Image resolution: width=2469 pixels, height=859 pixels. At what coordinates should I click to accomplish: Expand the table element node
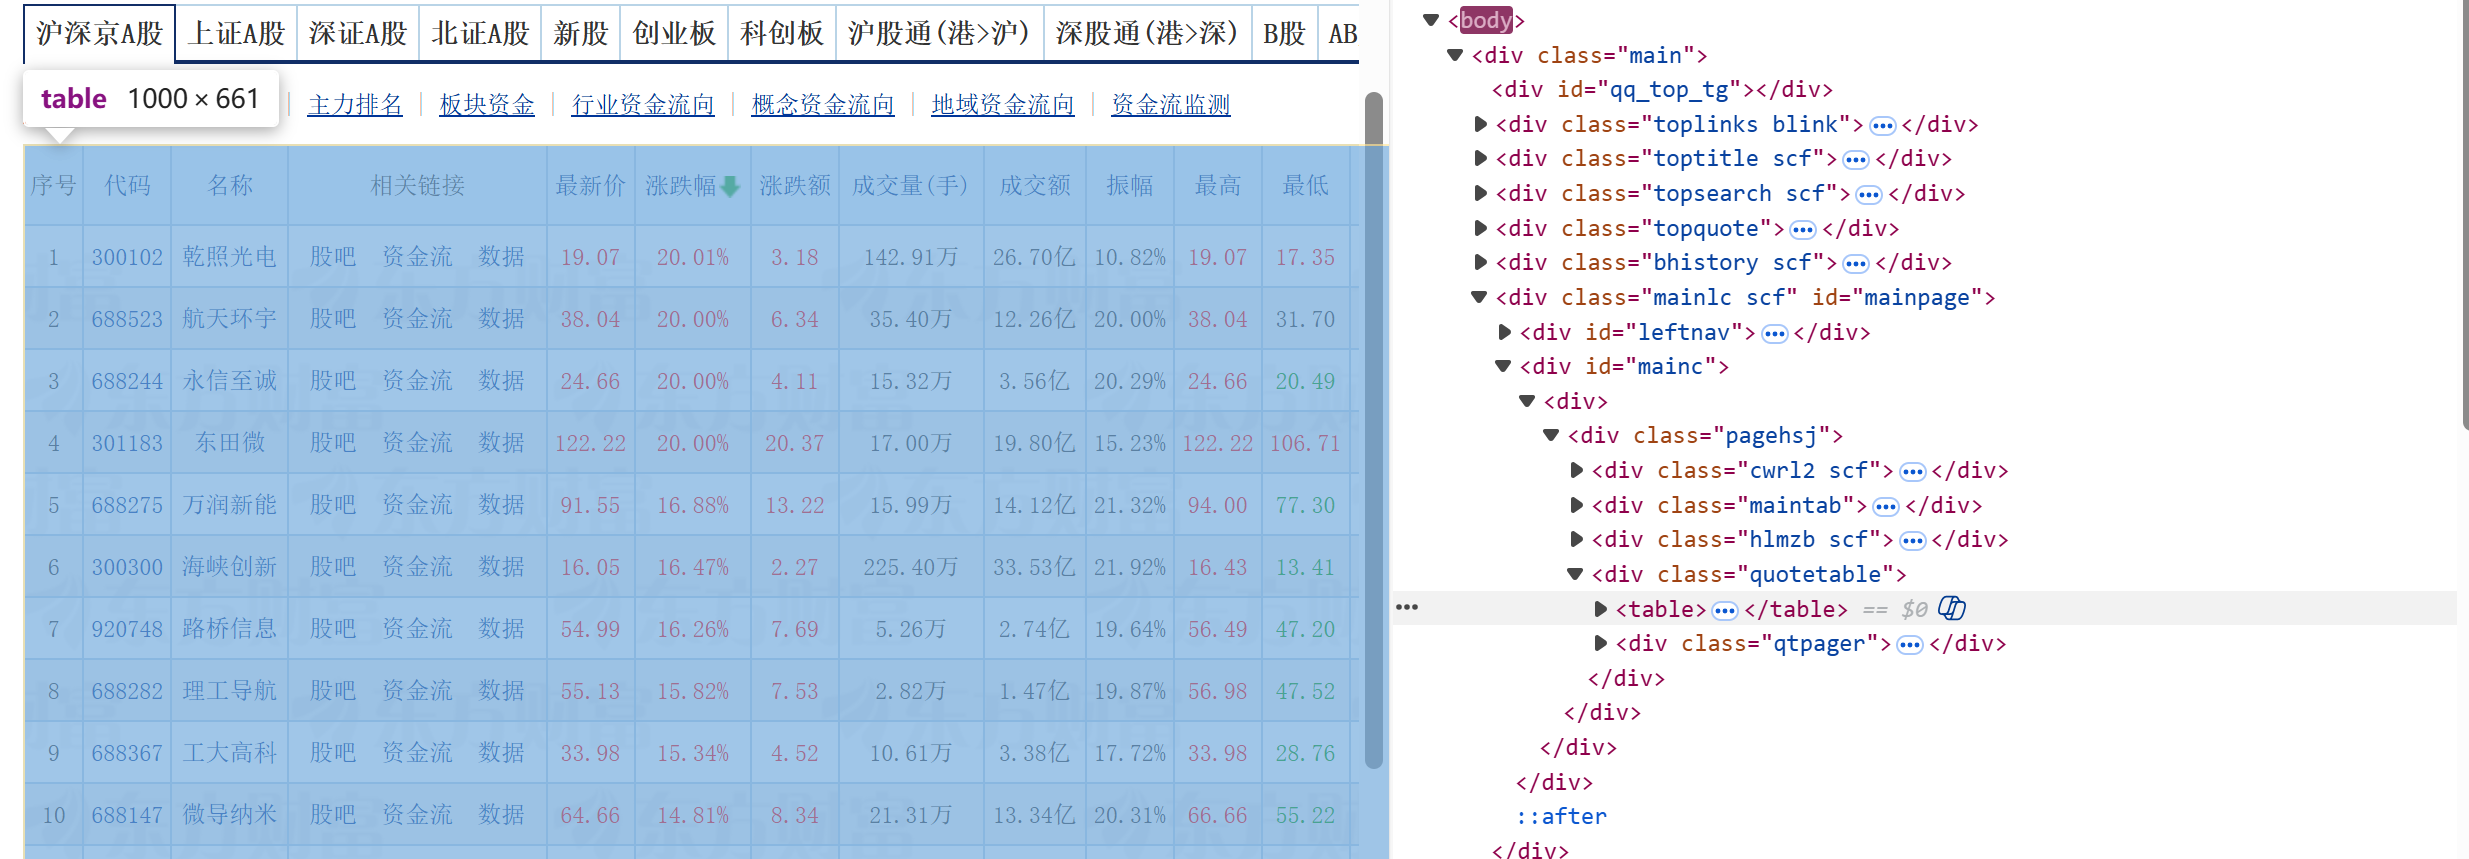click(x=1601, y=609)
